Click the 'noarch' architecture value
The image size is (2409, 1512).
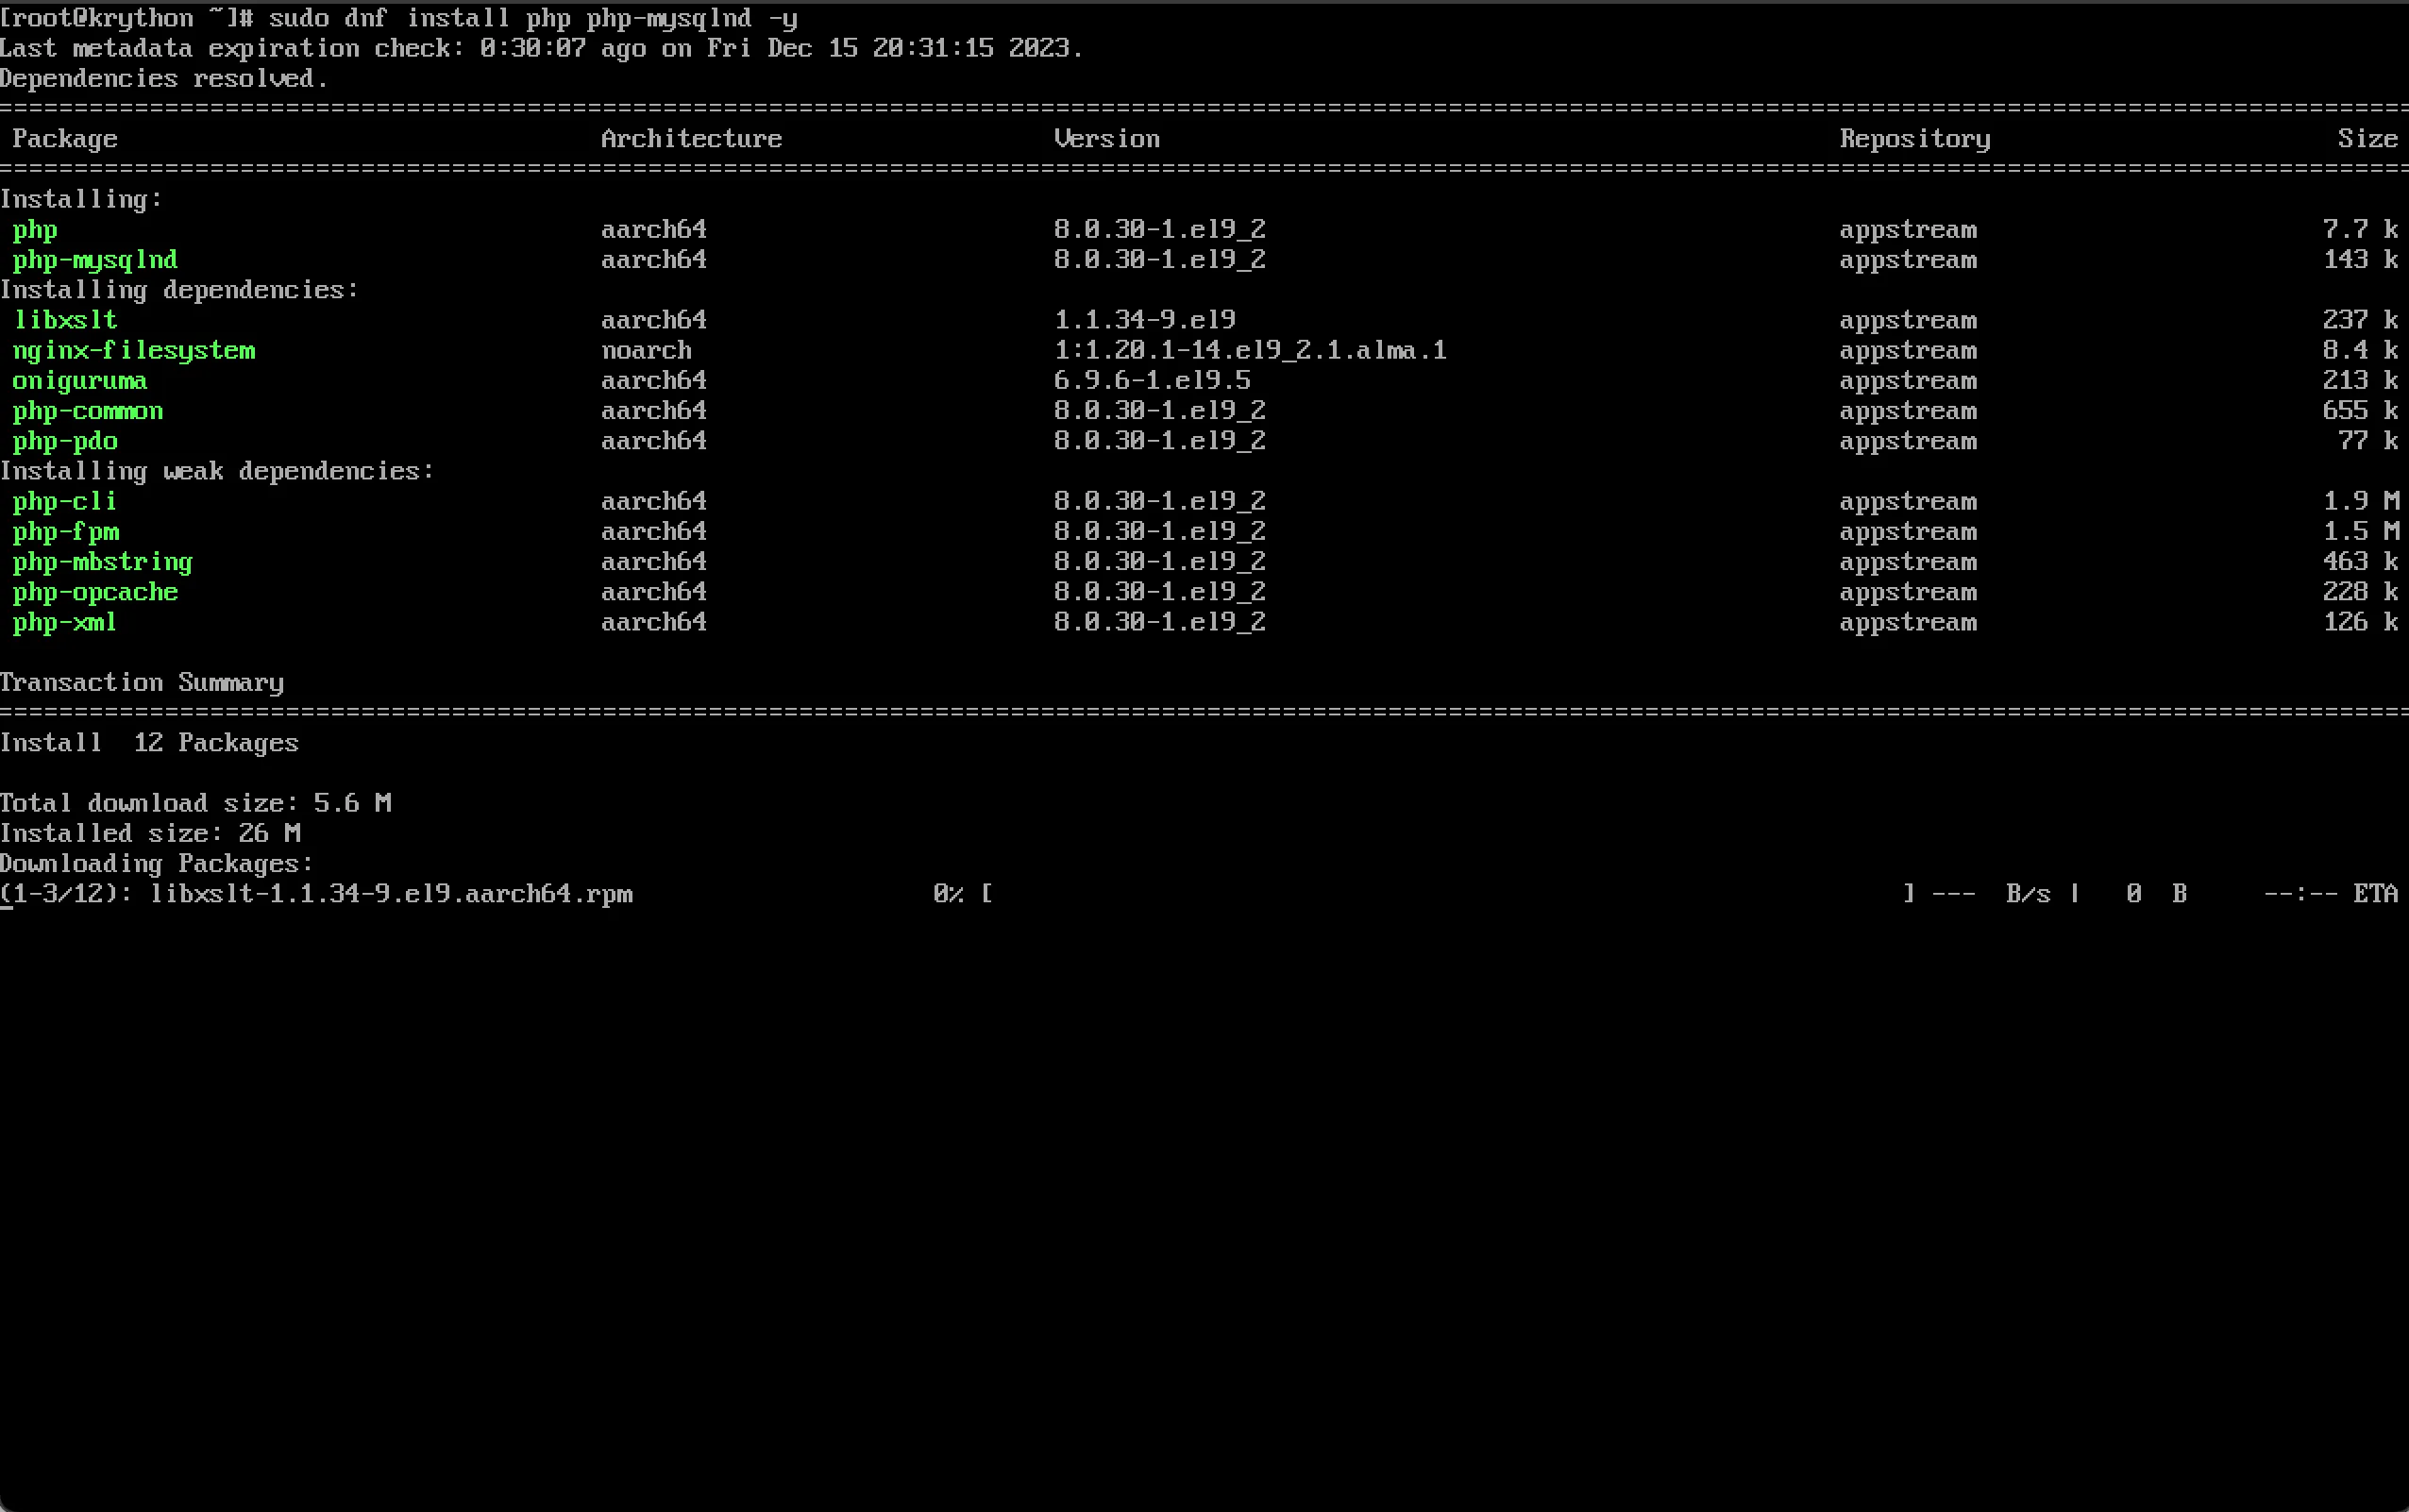coord(646,350)
